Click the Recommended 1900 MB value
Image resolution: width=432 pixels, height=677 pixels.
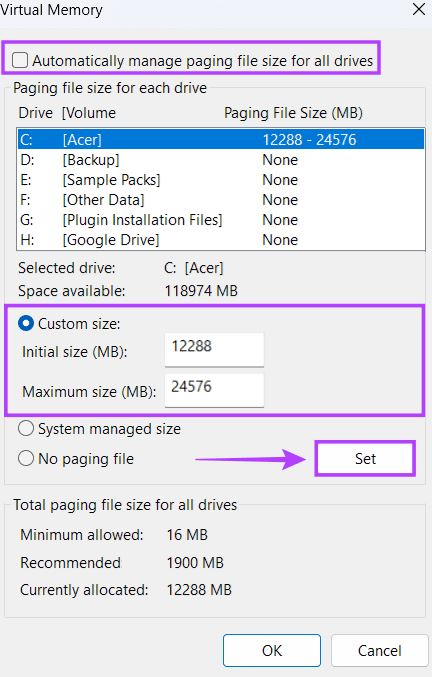coord(195,563)
